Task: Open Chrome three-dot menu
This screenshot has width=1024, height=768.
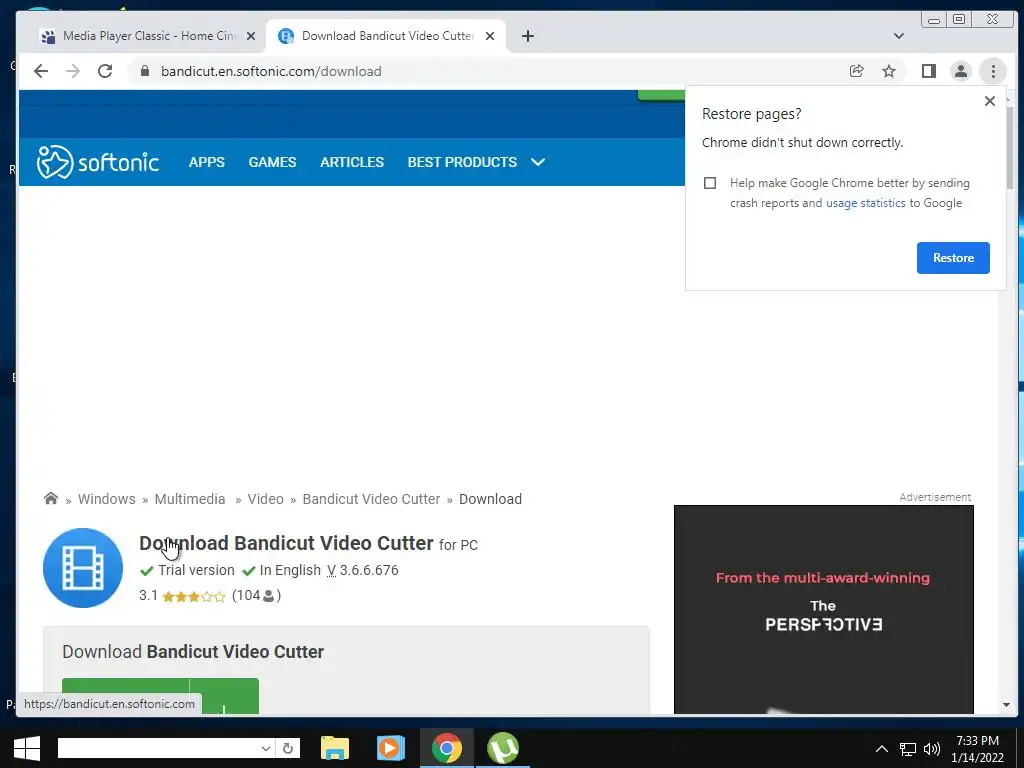Action: [993, 71]
